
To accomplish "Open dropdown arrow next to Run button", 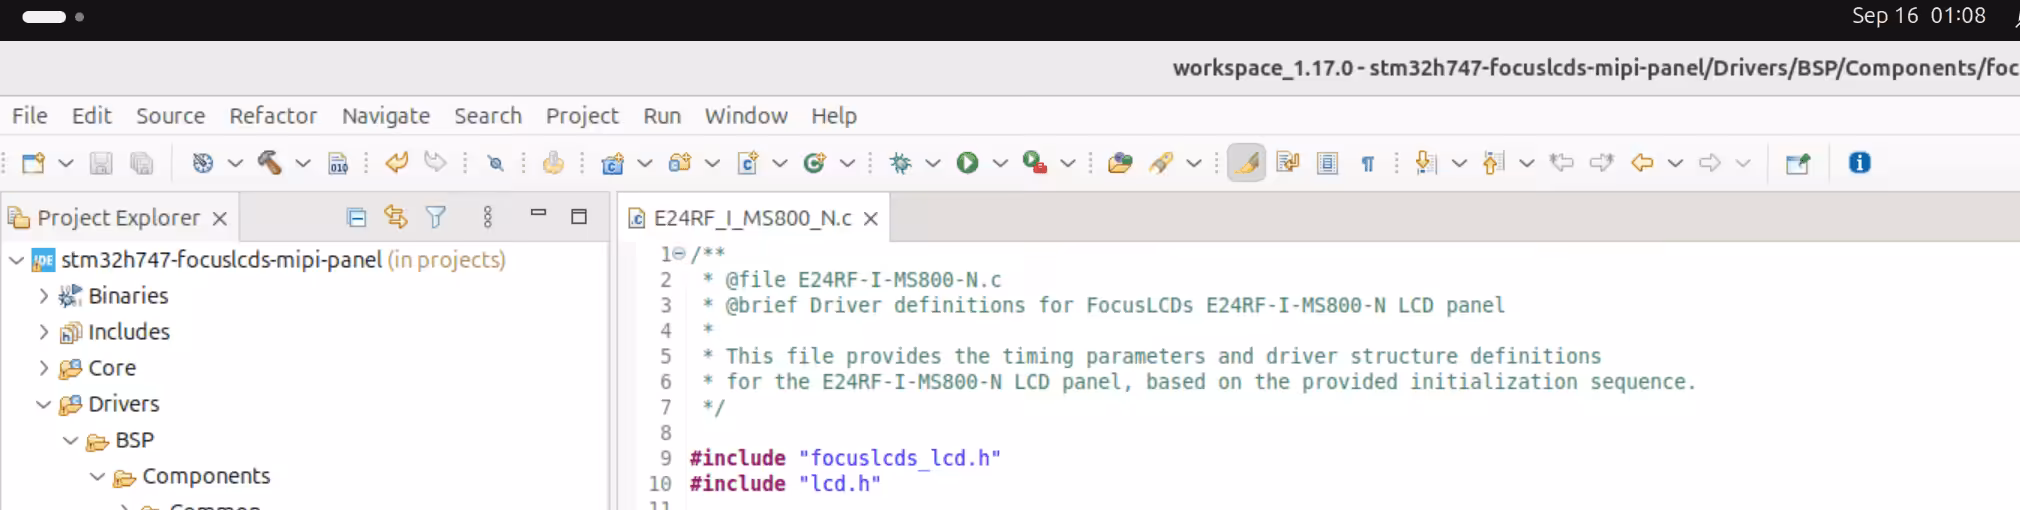I will [x=999, y=163].
